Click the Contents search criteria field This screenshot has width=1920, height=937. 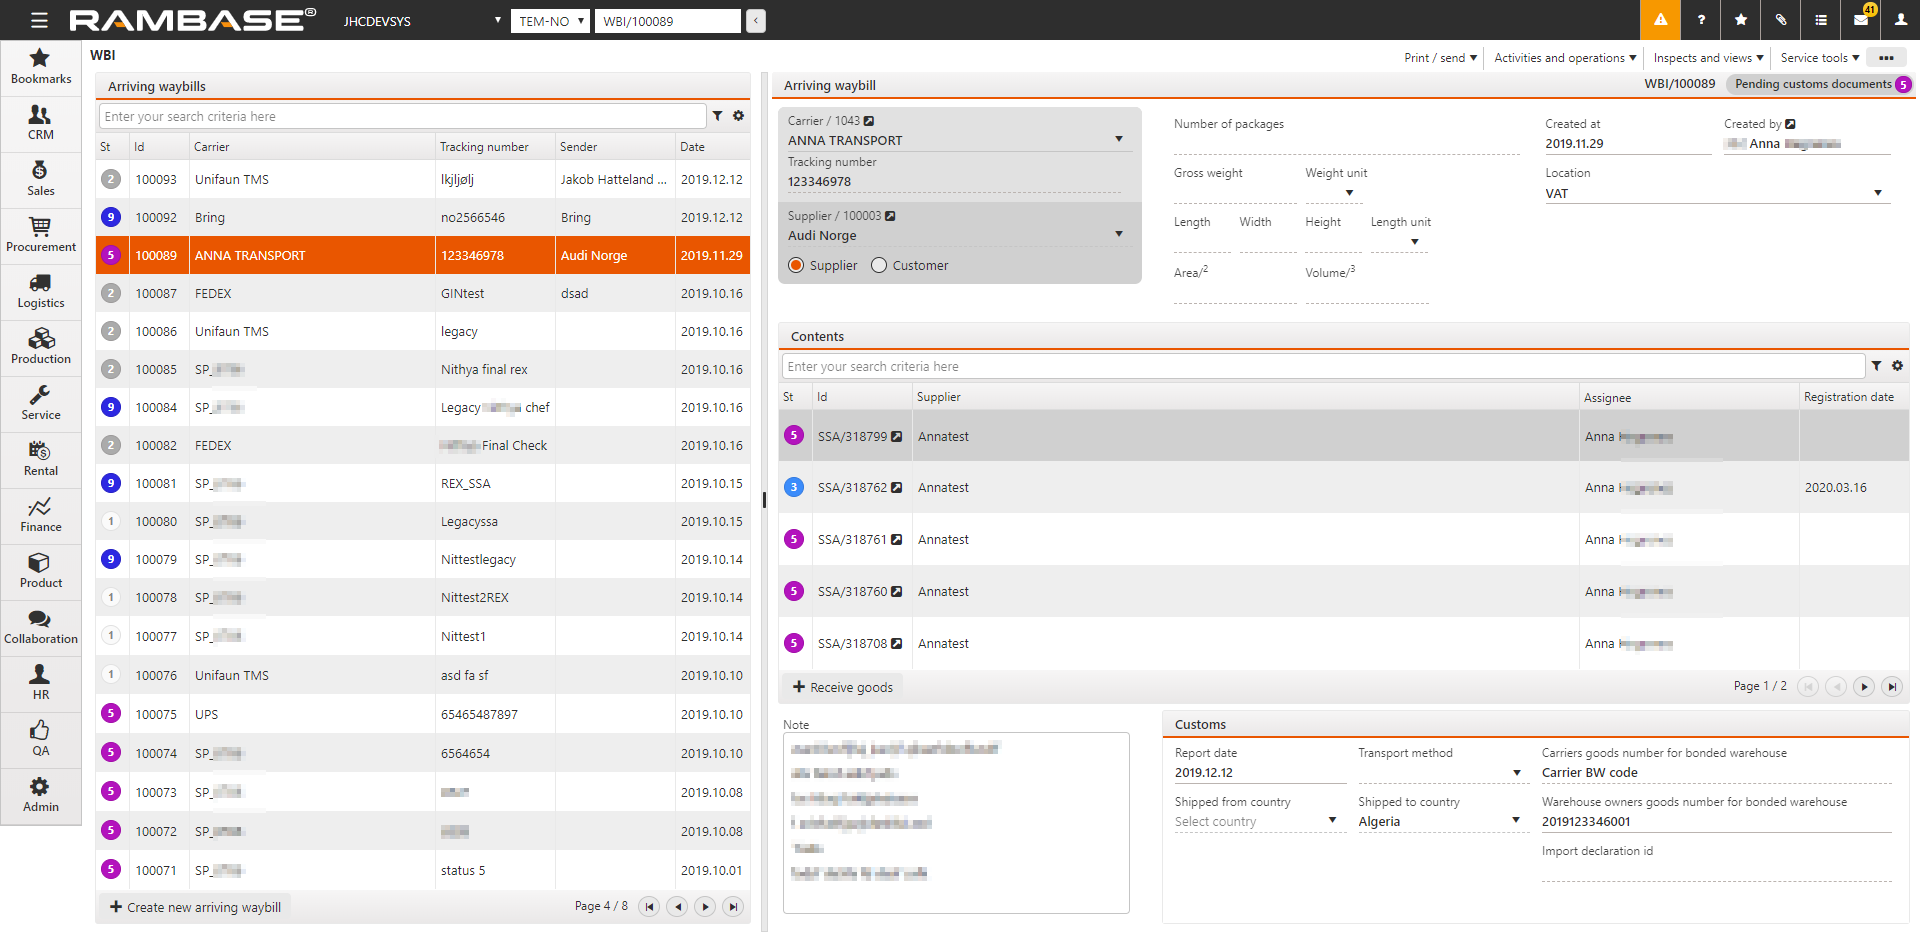[x=1323, y=366]
